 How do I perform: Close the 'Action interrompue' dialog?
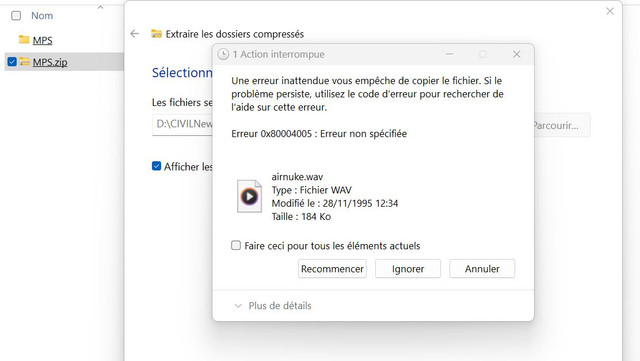click(x=517, y=54)
